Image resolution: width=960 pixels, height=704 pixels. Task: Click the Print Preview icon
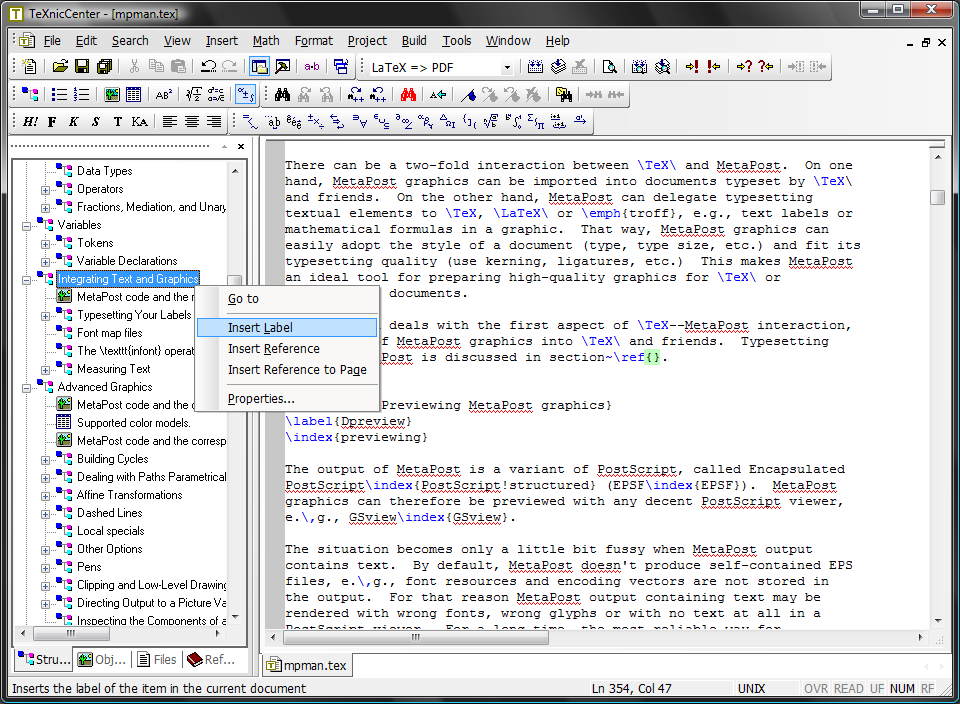point(609,66)
